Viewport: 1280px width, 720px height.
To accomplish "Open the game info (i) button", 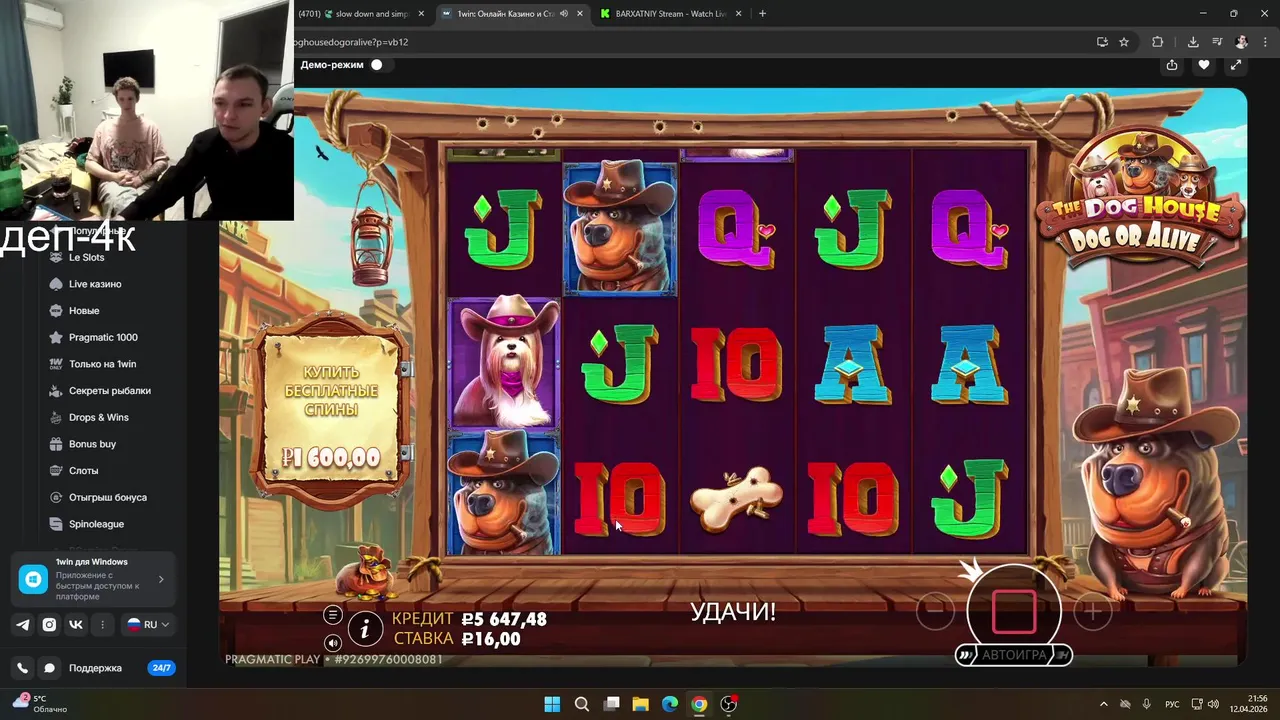I will point(365,628).
